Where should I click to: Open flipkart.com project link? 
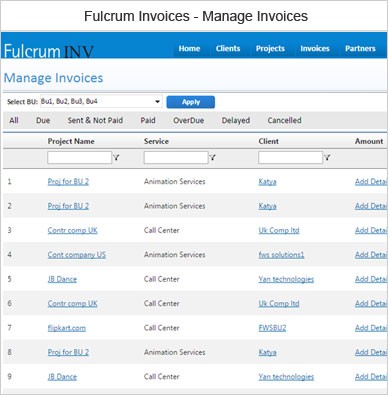coord(67,328)
